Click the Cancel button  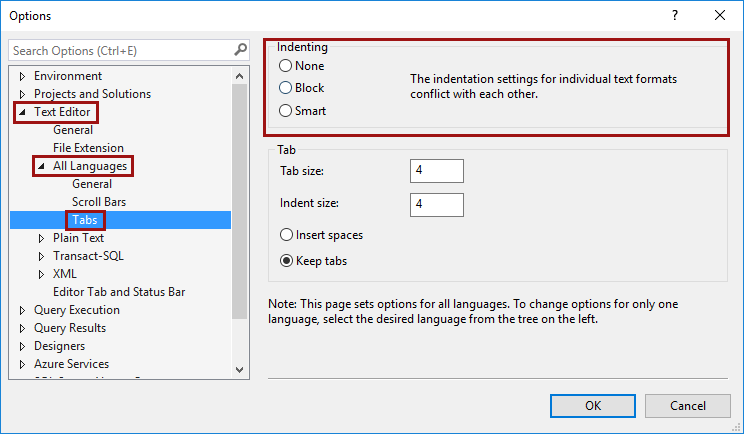click(687, 405)
